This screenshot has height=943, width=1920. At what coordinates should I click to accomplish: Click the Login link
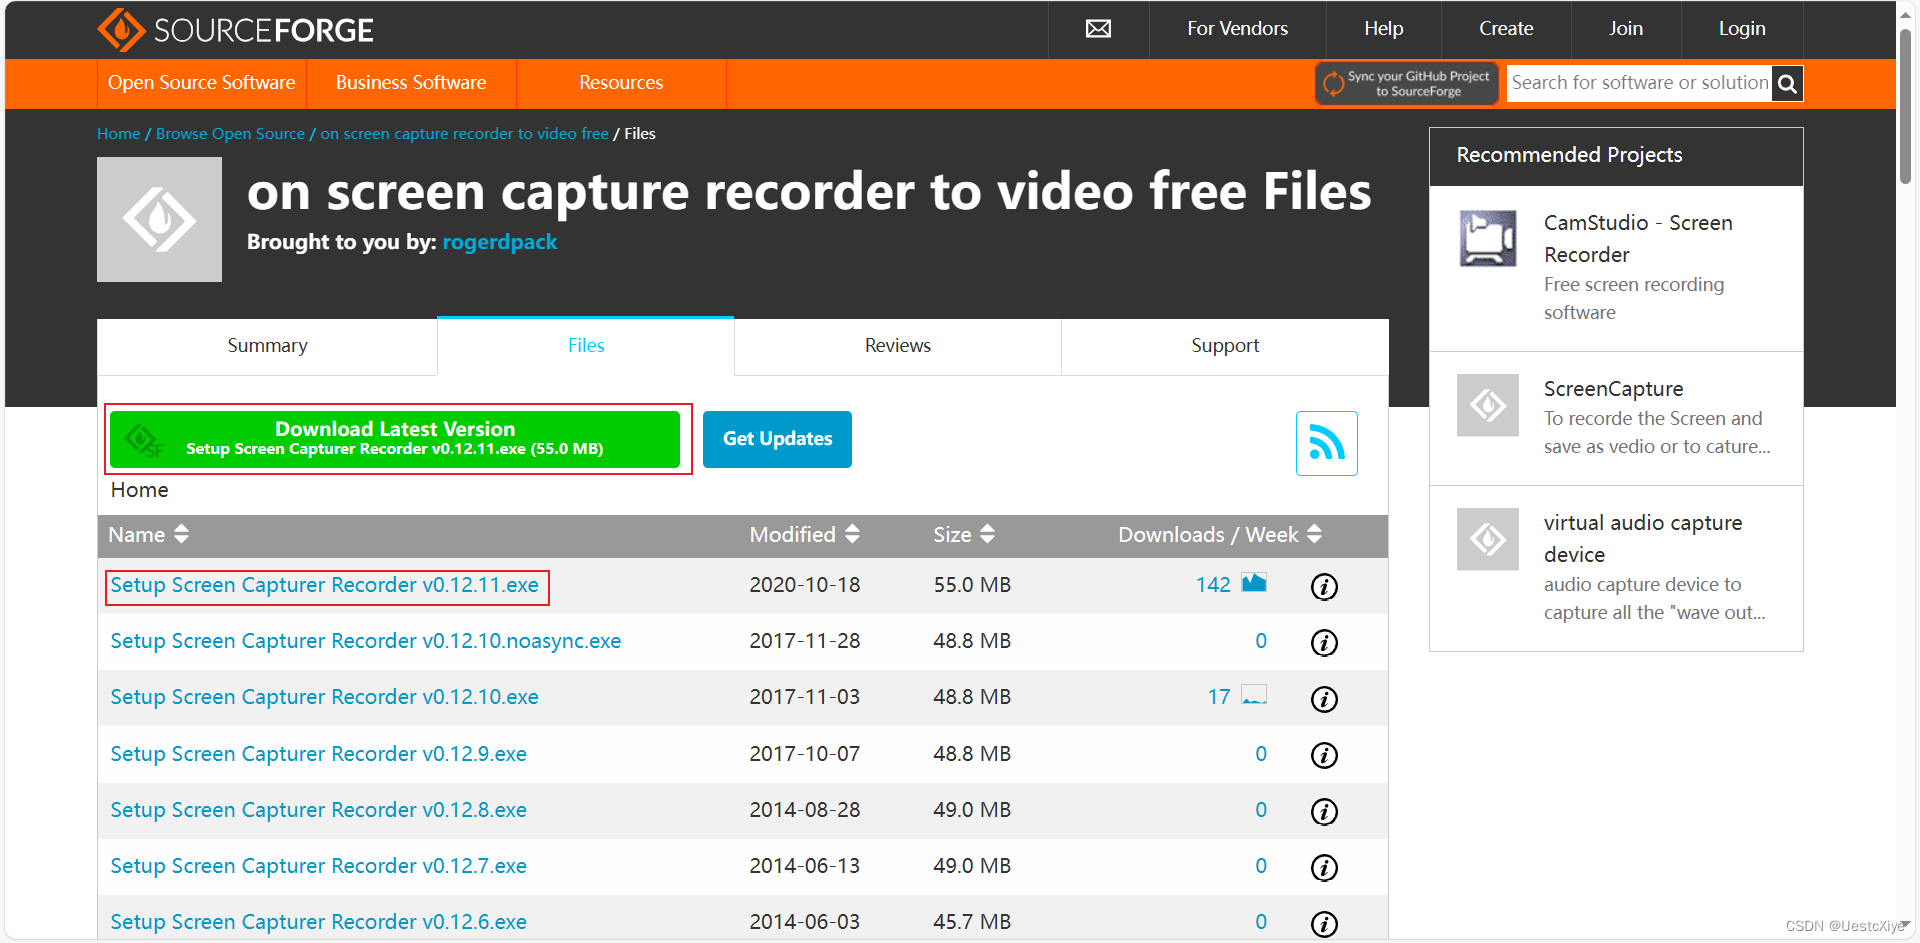[1742, 29]
